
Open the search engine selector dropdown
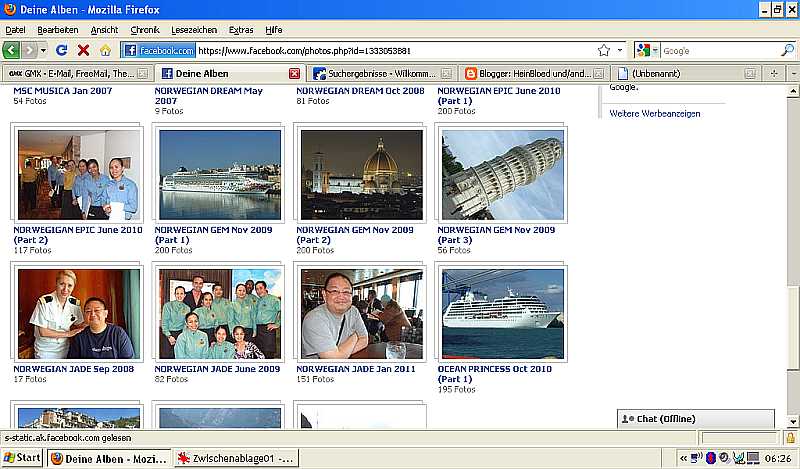pyautogui.click(x=647, y=50)
